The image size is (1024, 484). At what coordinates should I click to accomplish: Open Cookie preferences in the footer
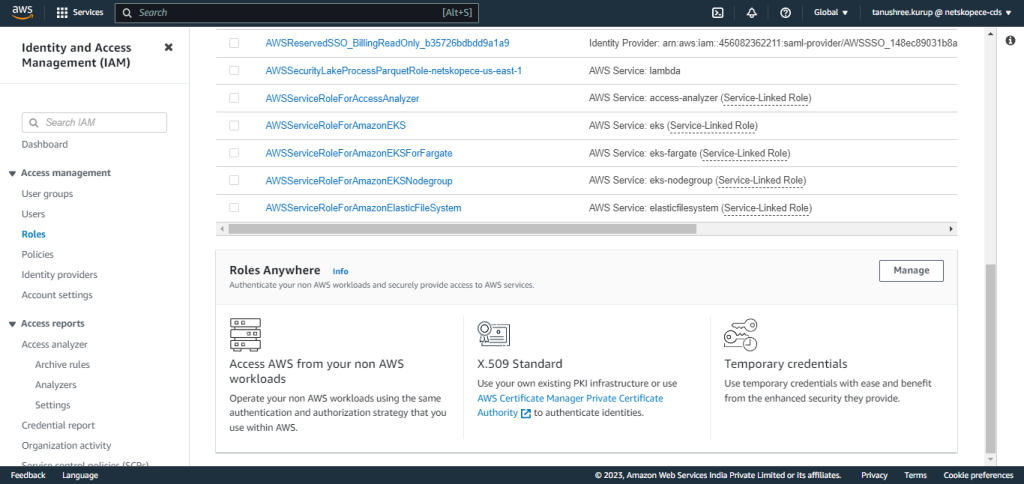point(978,476)
